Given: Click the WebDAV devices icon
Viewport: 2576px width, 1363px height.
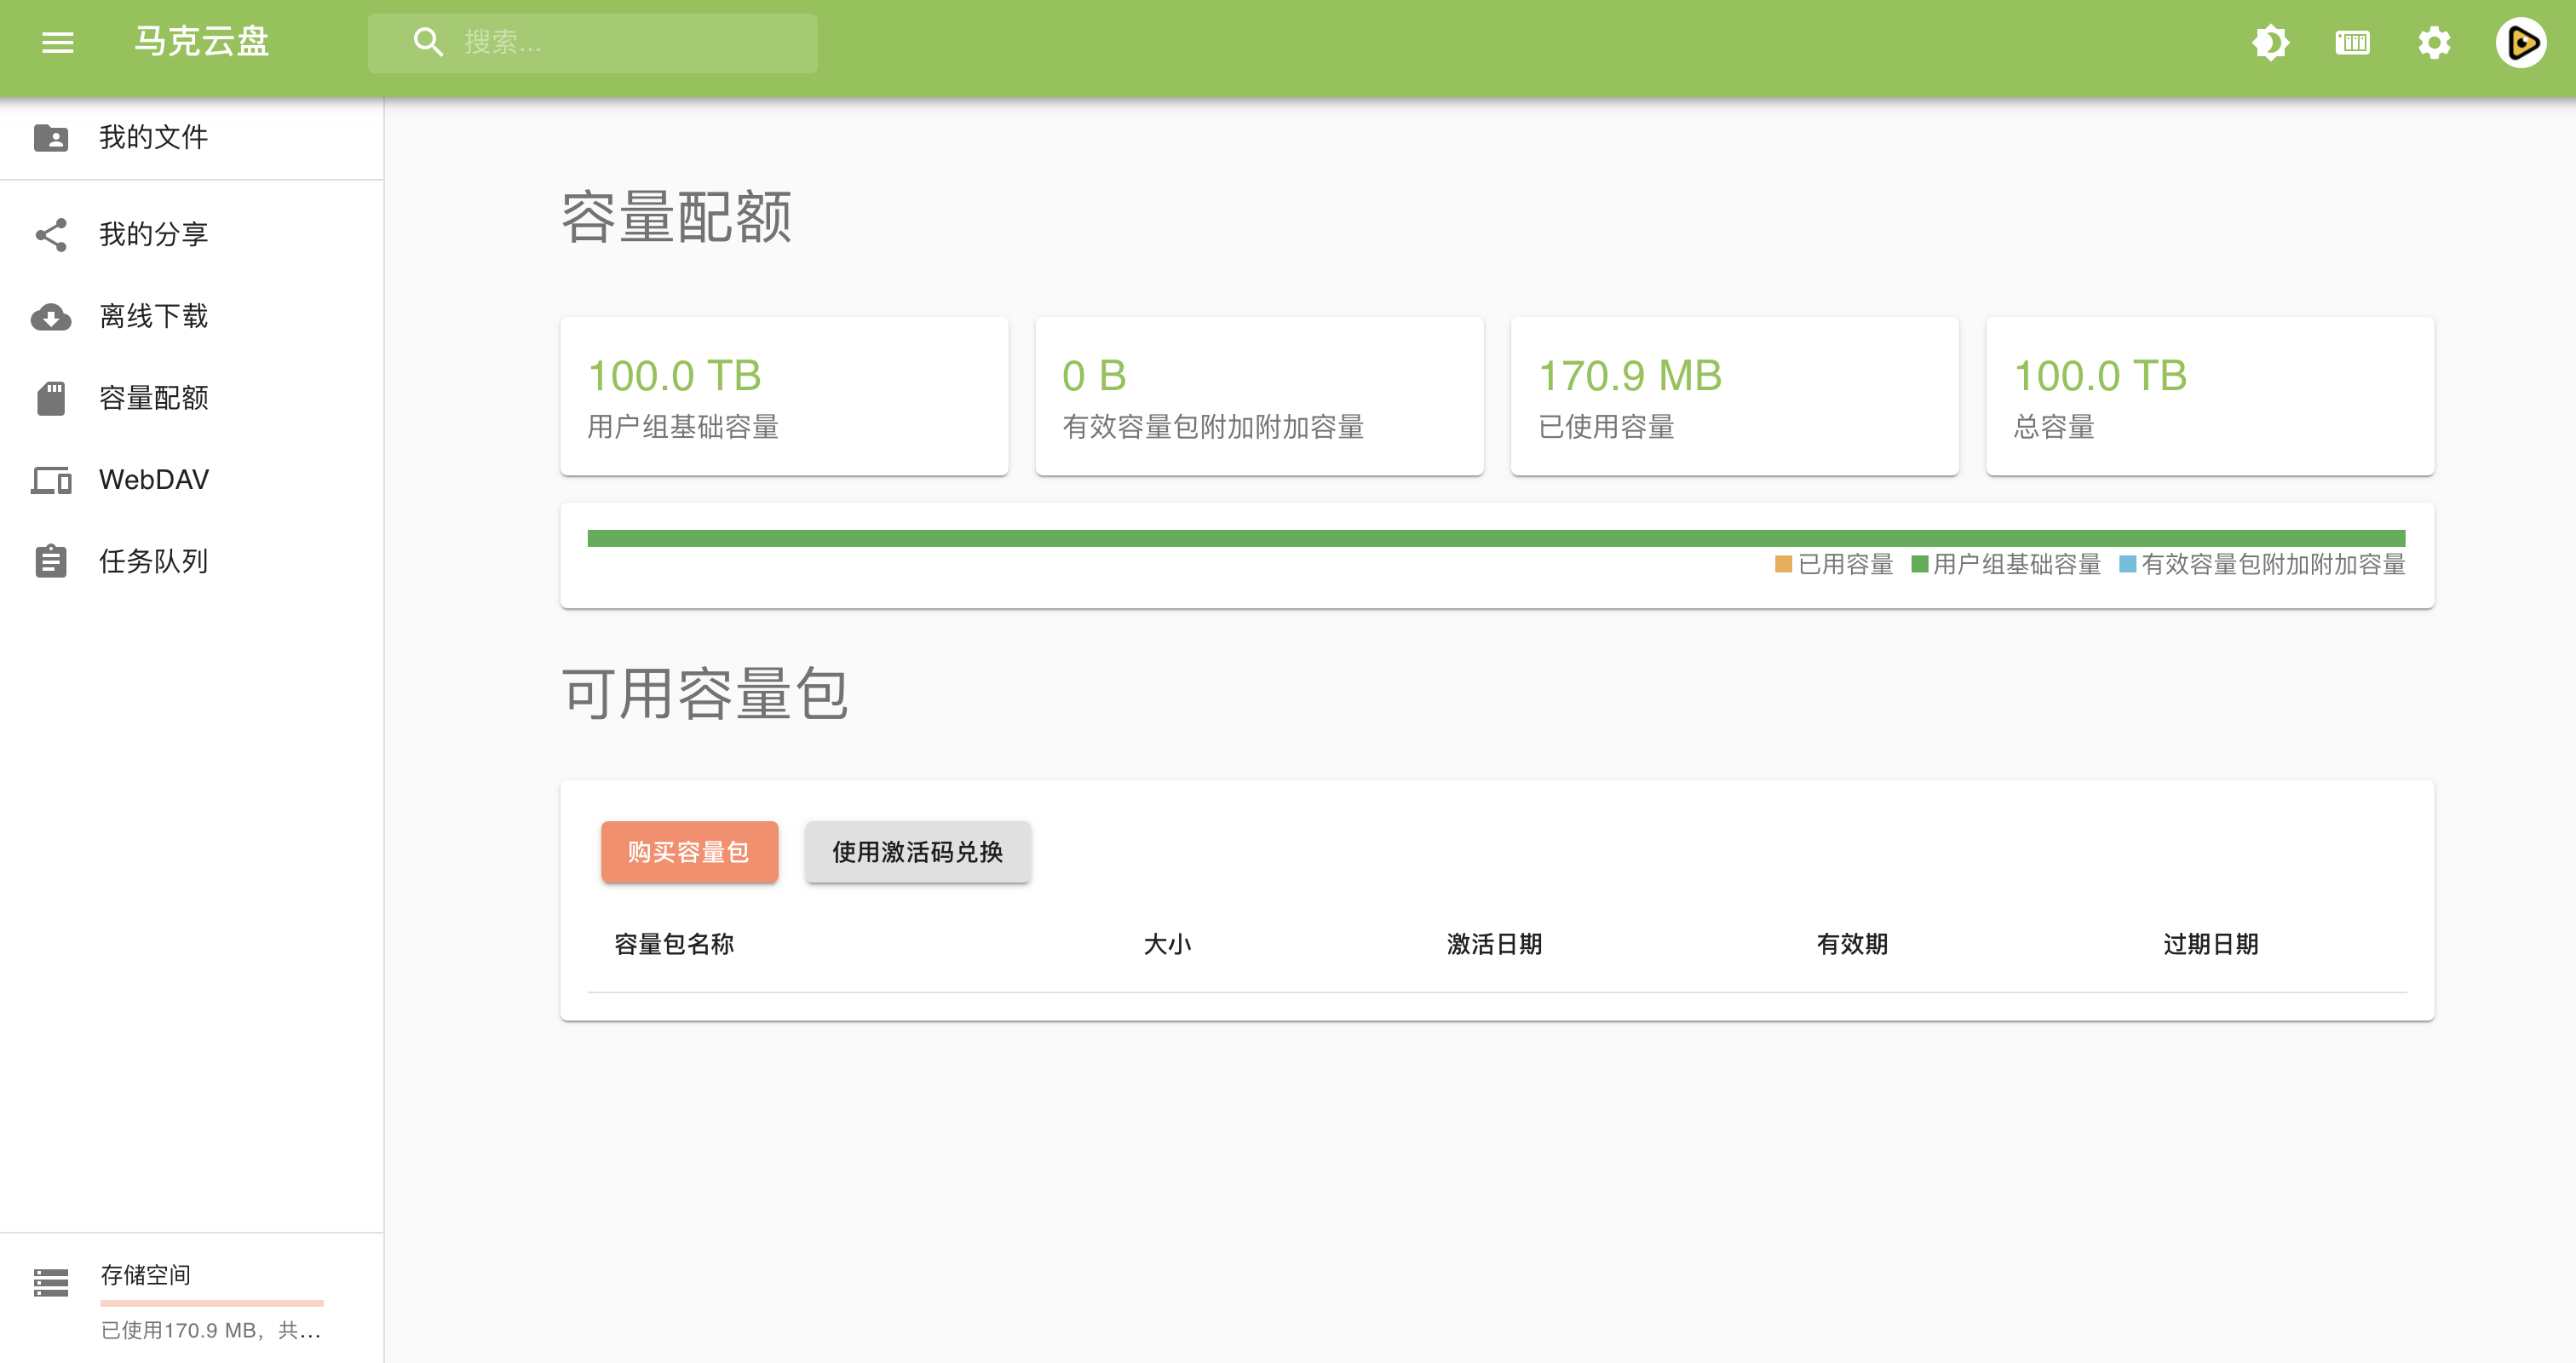Looking at the screenshot, I should (51, 480).
